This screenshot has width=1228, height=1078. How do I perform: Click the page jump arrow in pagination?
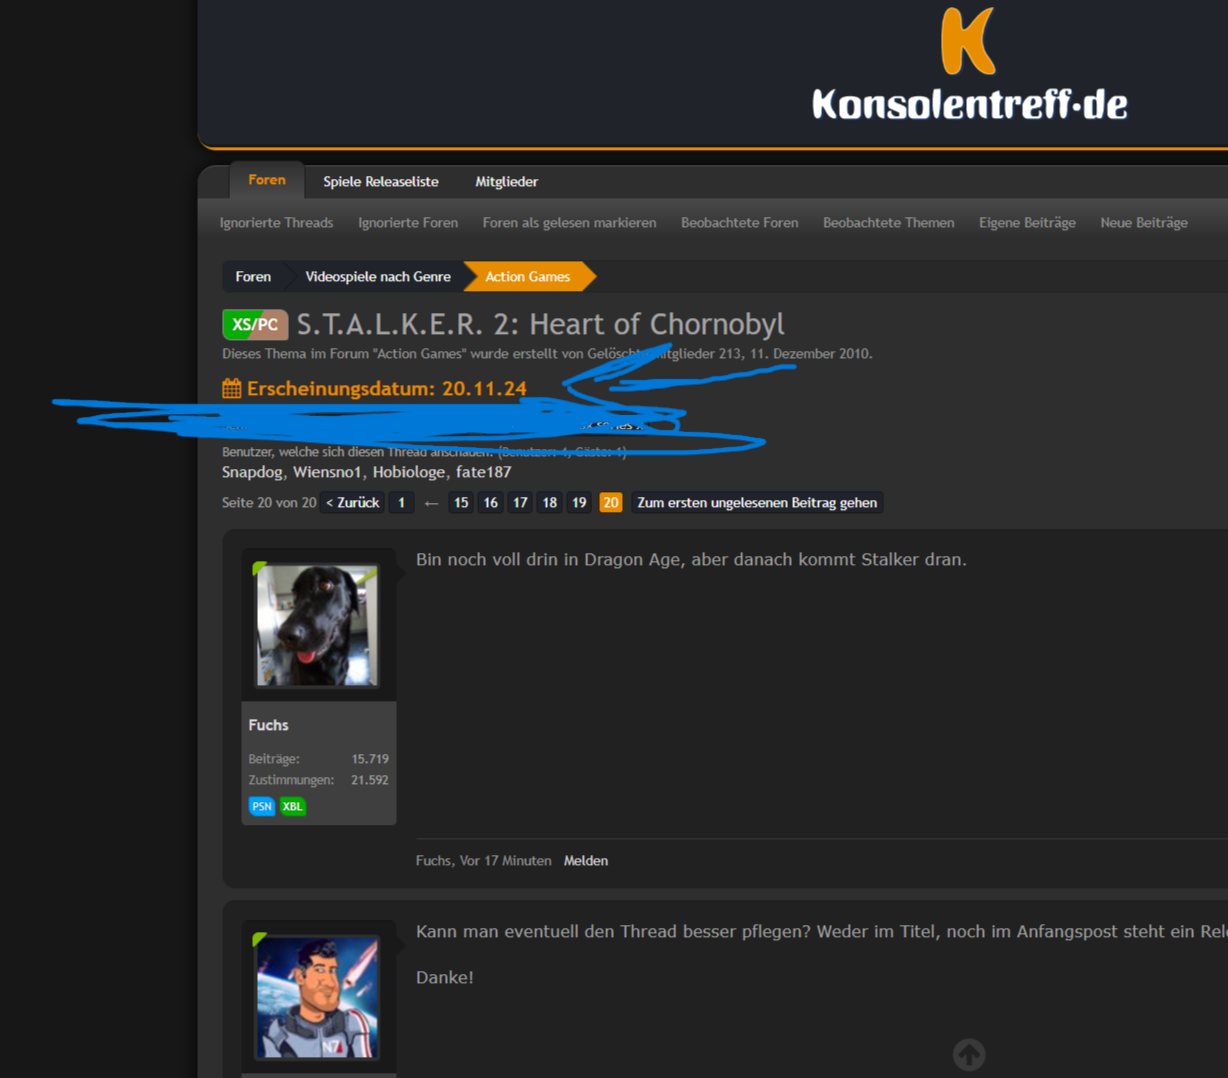pos(431,503)
